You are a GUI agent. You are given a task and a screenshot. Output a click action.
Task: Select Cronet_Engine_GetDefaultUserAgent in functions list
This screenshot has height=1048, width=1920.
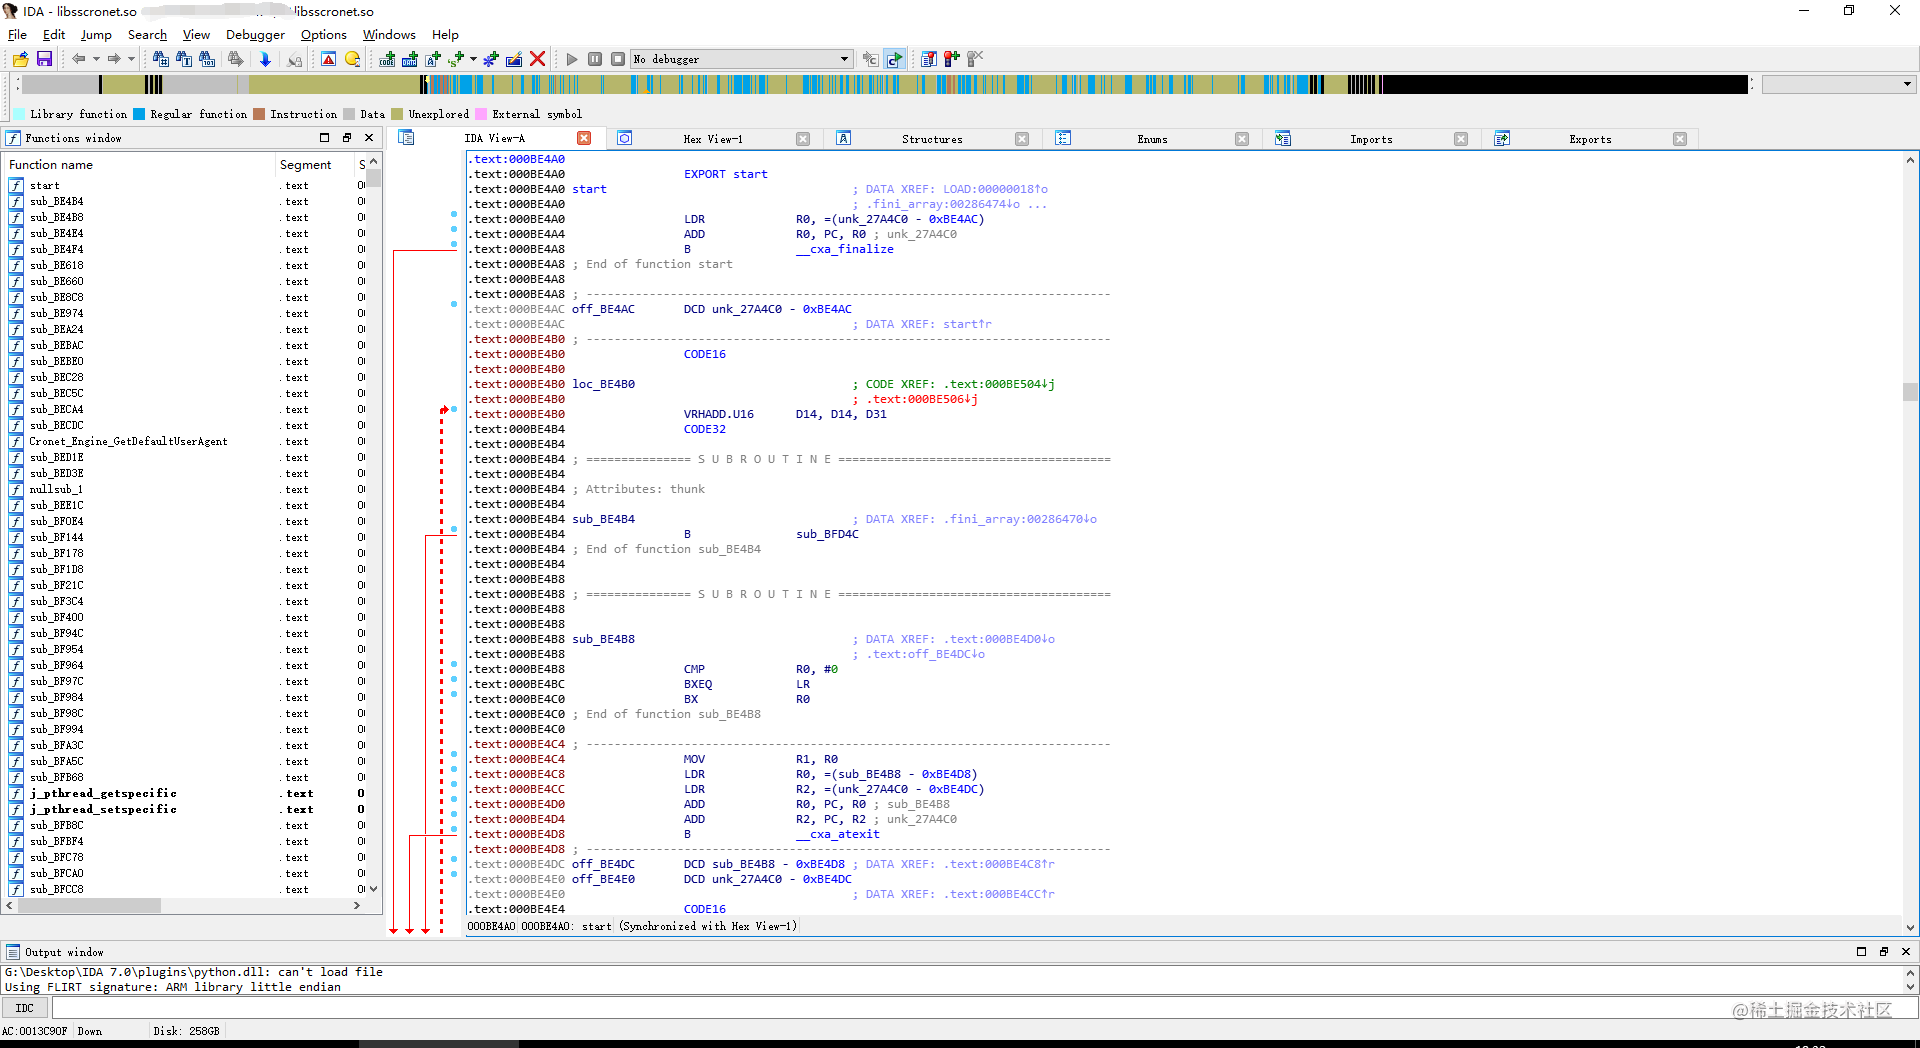(128, 441)
